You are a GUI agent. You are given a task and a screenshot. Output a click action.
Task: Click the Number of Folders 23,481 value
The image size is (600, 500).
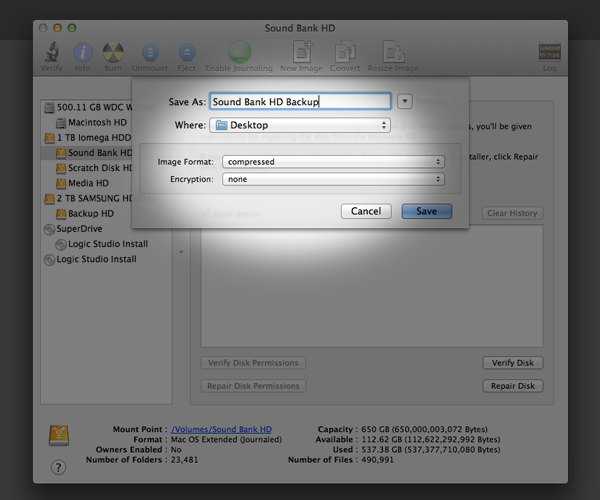184,460
